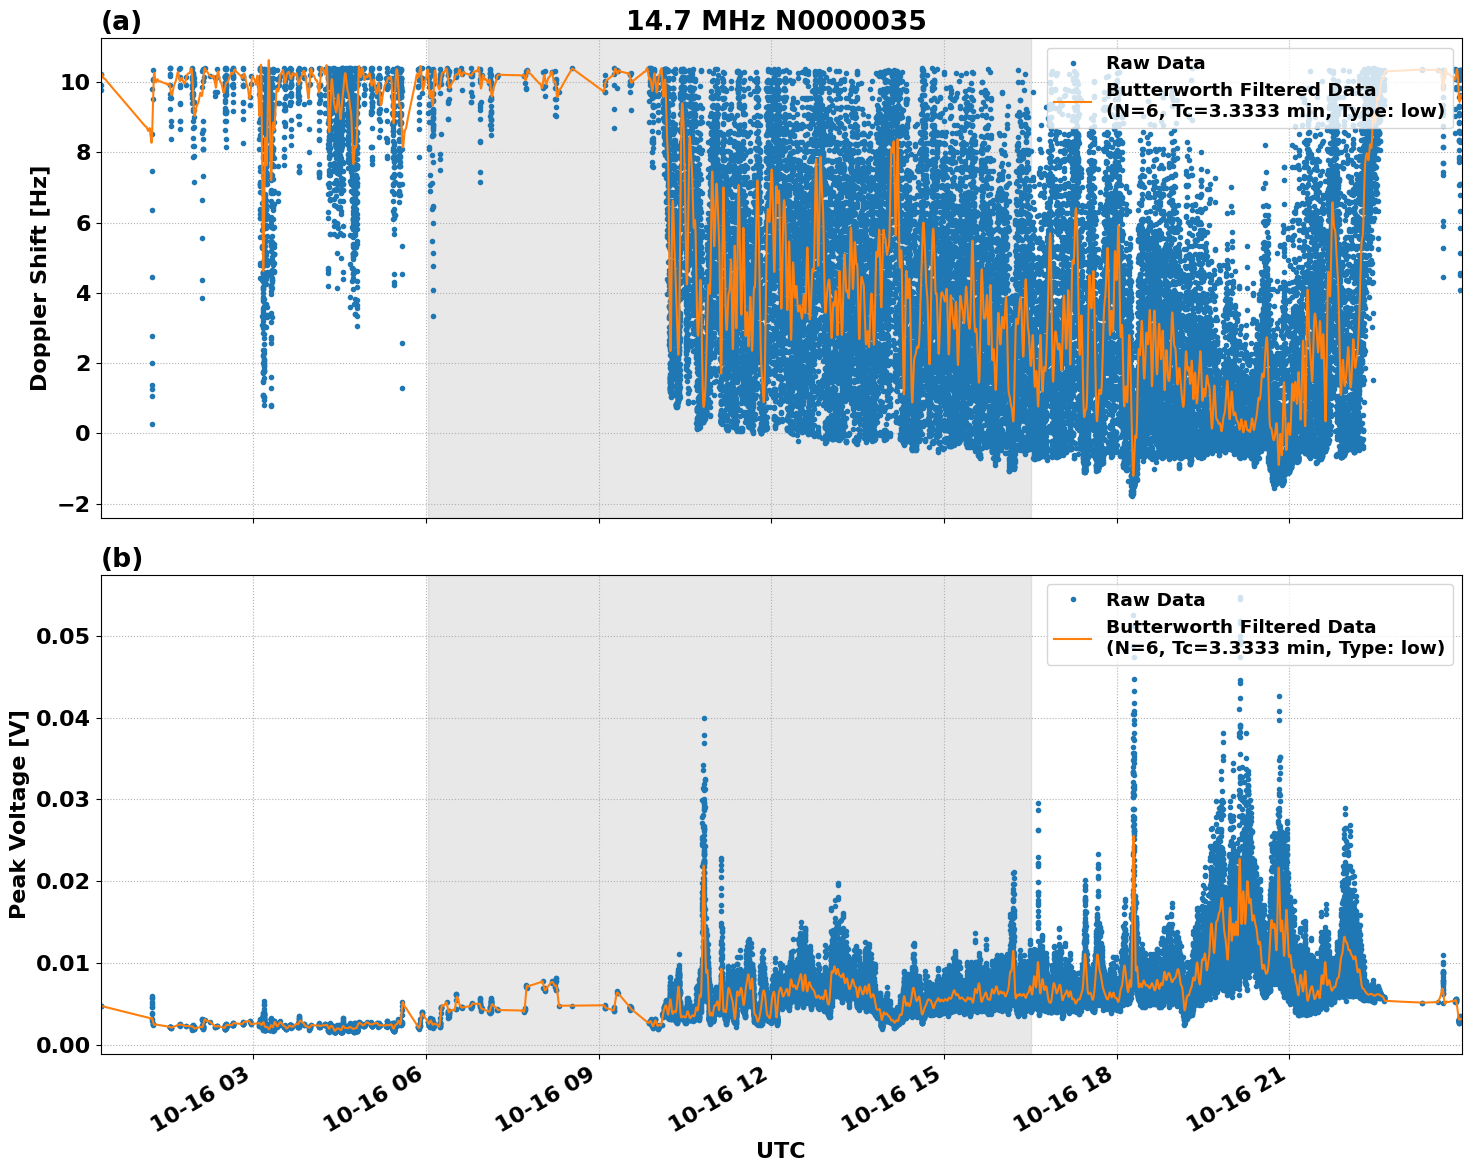Select the "Peak Voltage [V]" axis label
Viewport: 1471px width, 1172px height.
click(18, 815)
